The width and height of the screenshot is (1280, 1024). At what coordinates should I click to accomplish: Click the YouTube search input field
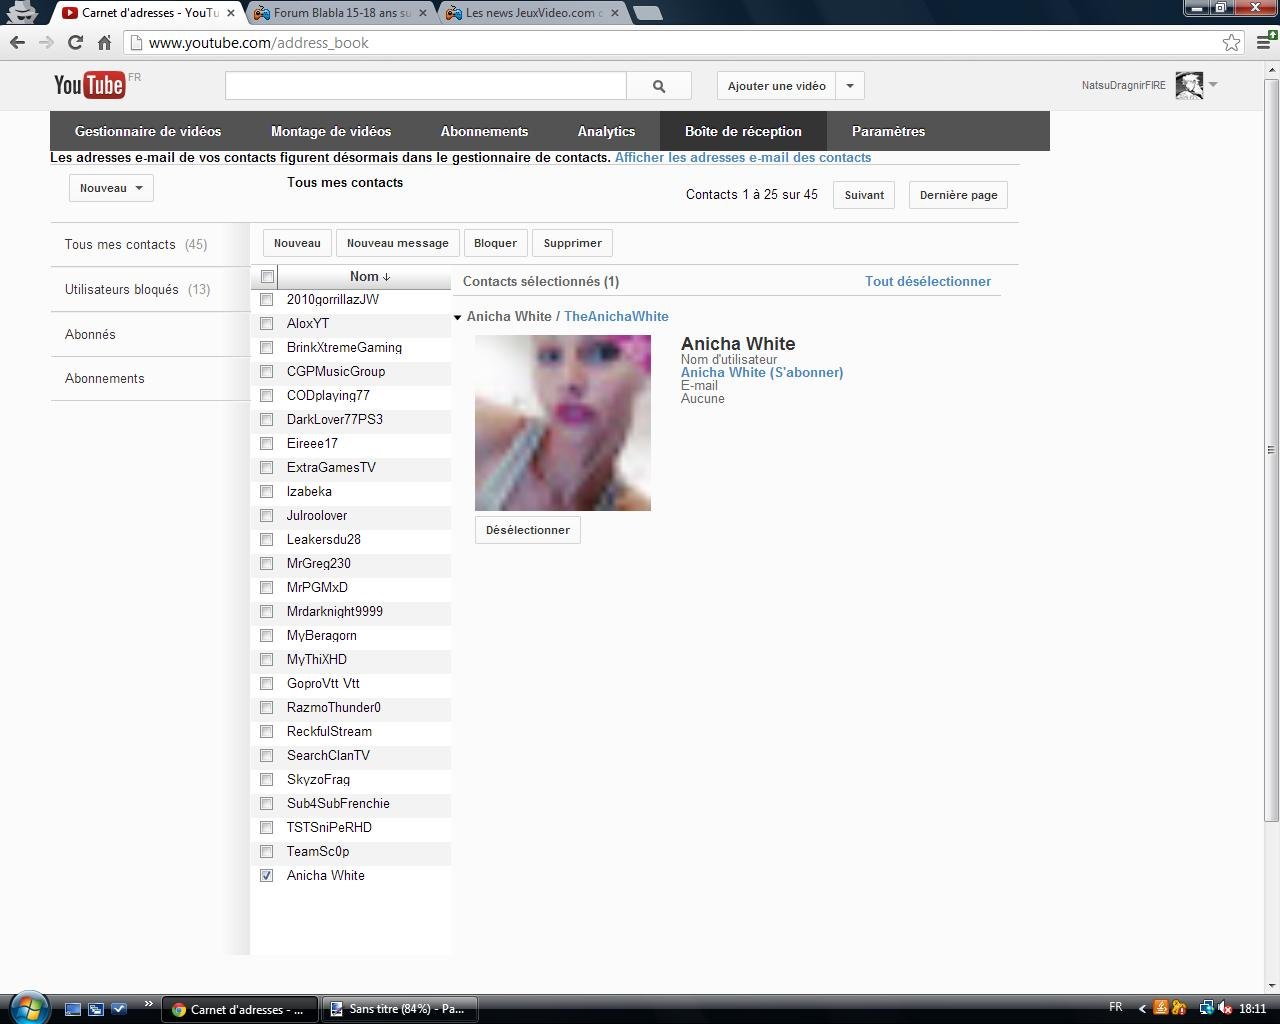coord(426,86)
